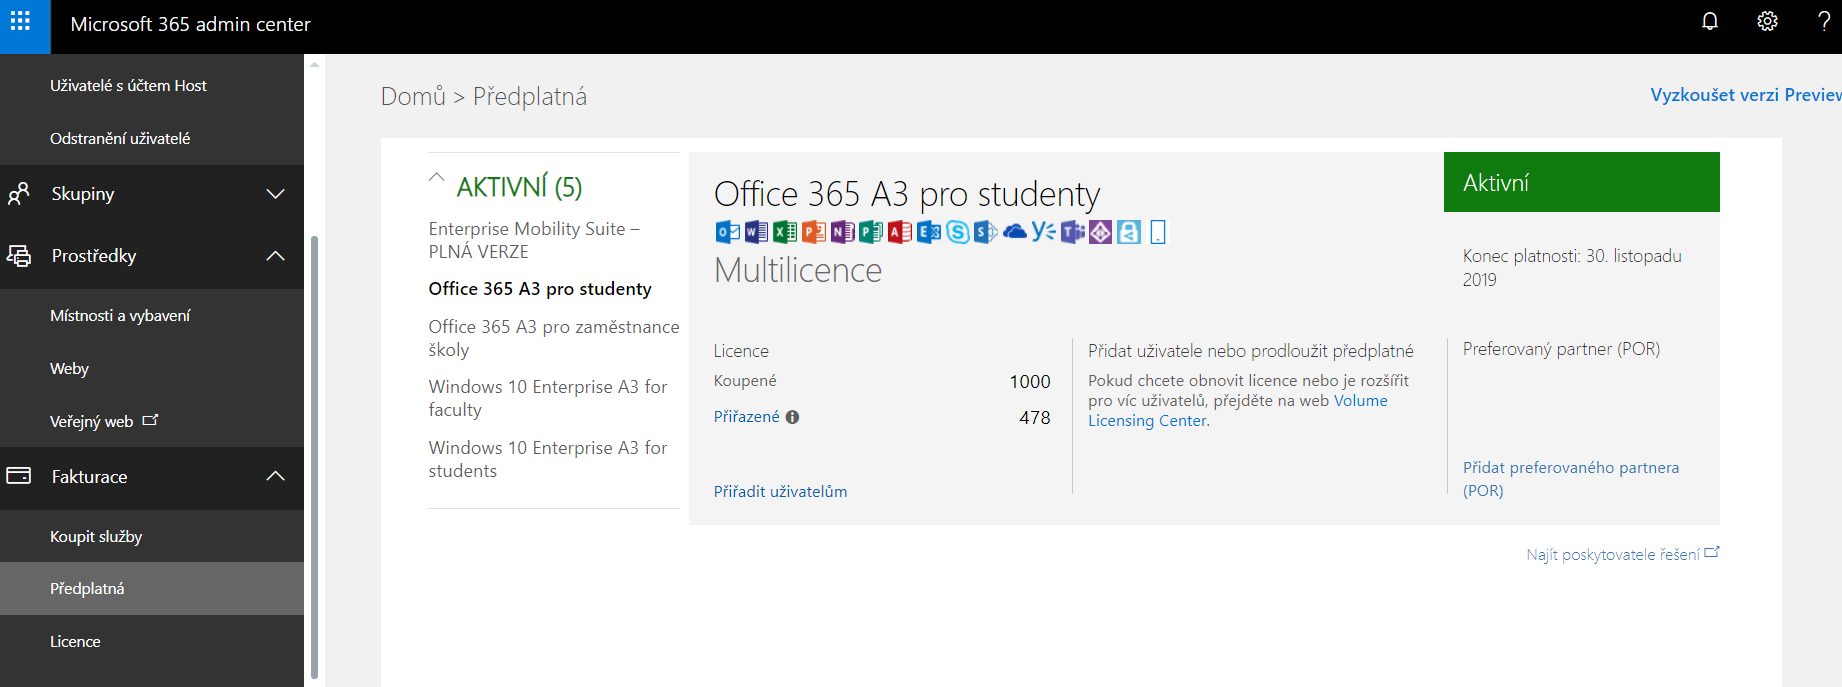Open the settings gear icon
This screenshot has width=1842, height=687.
pyautogui.click(x=1767, y=22)
